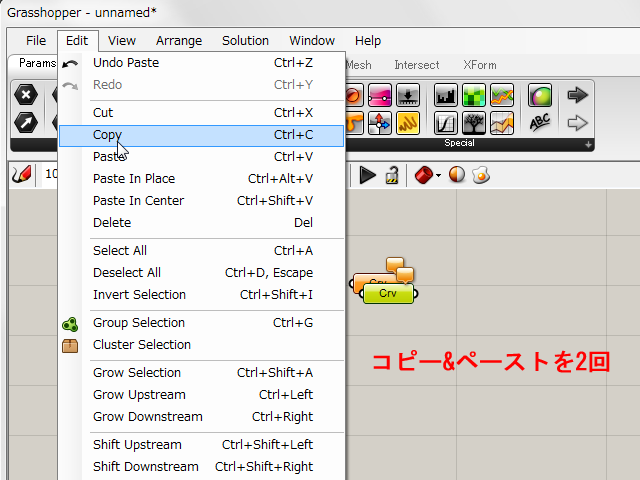The image size is (640, 480).
Task: Click the download-arrow Data Recorder icon
Action: tap(408, 96)
